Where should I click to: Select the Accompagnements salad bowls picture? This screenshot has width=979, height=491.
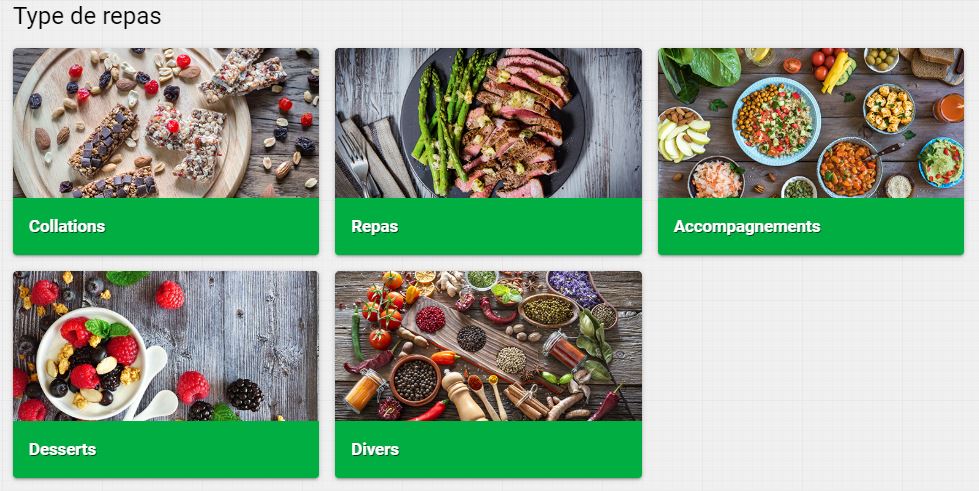pyautogui.click(x=811, y=123)
